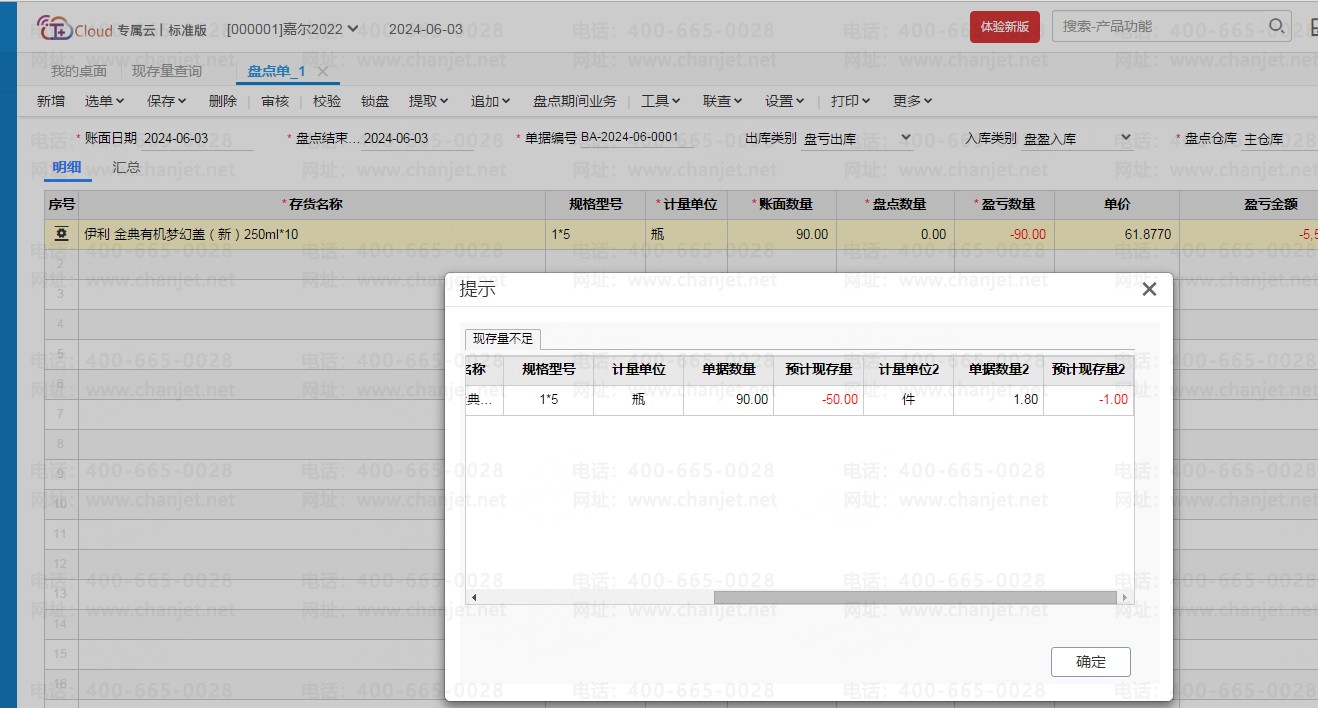The image size is (1318, 708).
Task: Click dialog cell showing 1.80
Action: [998, 399]
